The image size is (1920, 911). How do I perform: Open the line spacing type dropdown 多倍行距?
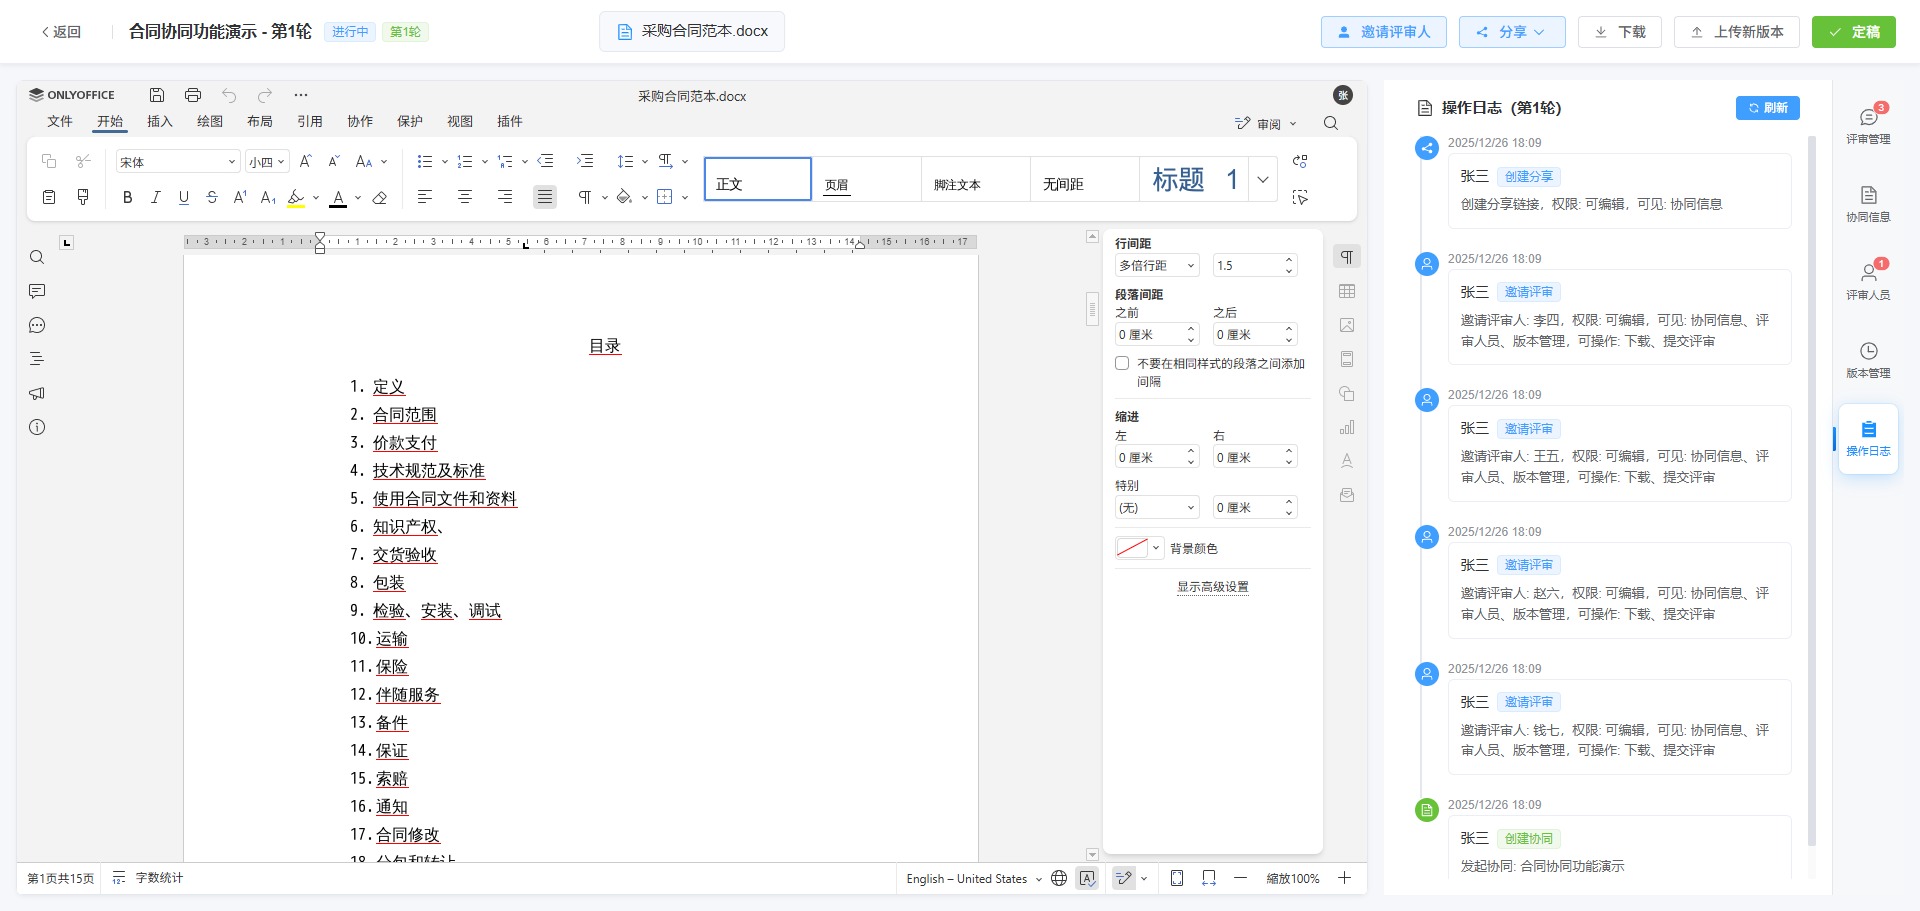(x=1157, y=265)
